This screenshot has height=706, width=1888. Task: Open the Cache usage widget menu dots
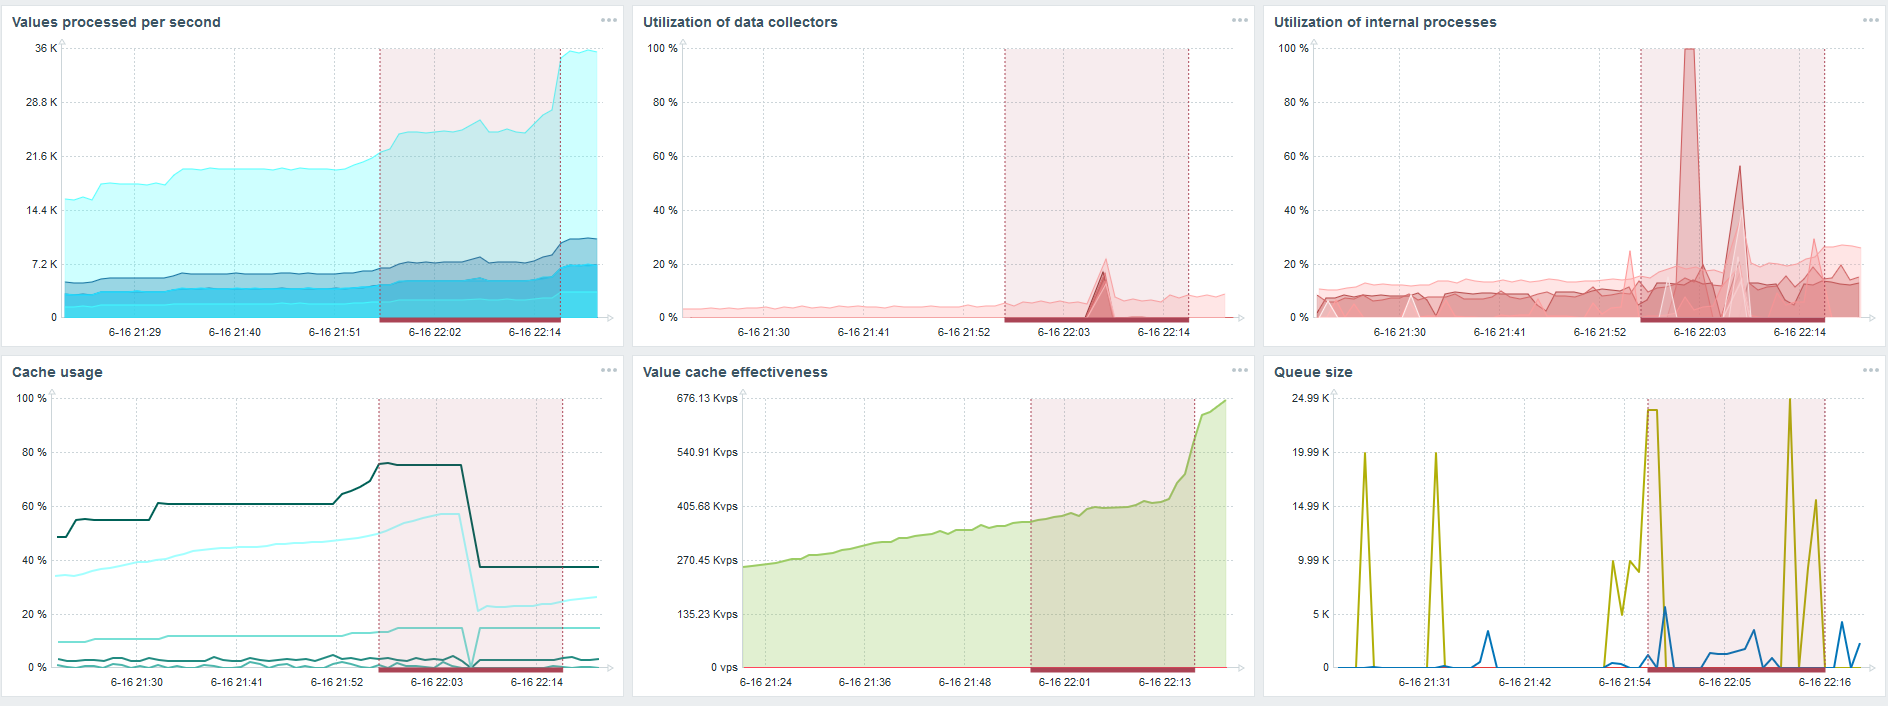pos(609,370)
